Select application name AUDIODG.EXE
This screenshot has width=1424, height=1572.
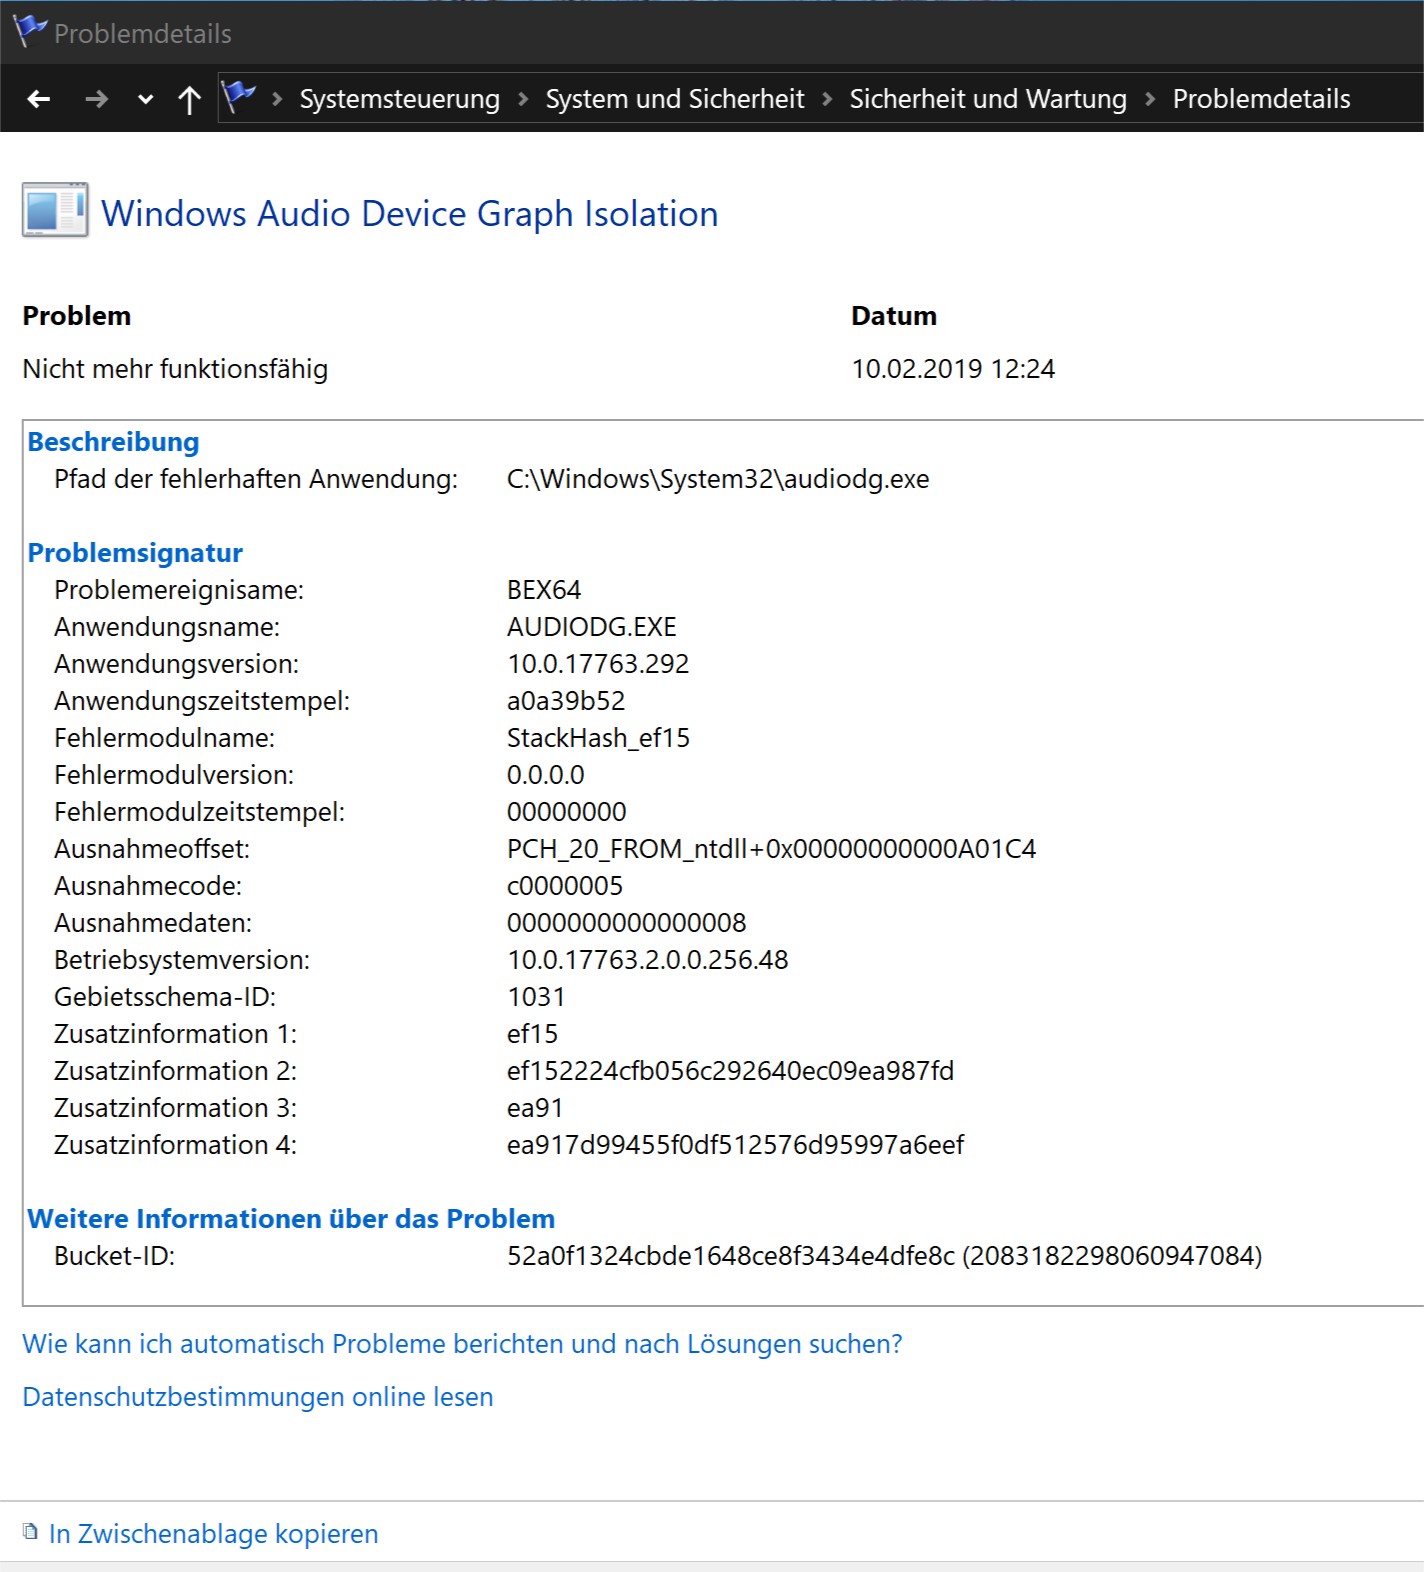(592, 627)
